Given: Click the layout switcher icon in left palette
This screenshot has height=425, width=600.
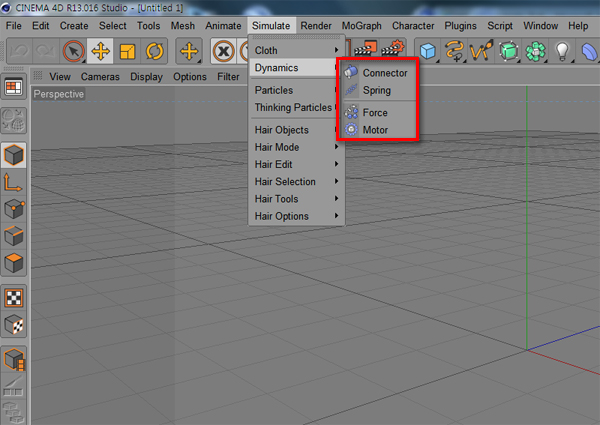Looking at the screenshot, I should 13,87.
